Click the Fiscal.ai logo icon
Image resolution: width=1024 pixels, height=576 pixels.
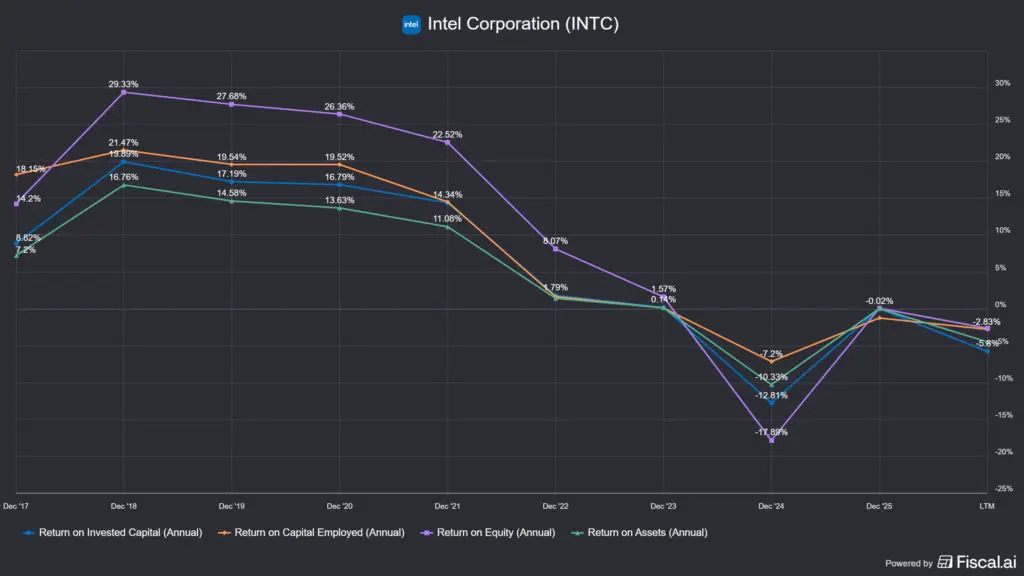tap(944, 562)
